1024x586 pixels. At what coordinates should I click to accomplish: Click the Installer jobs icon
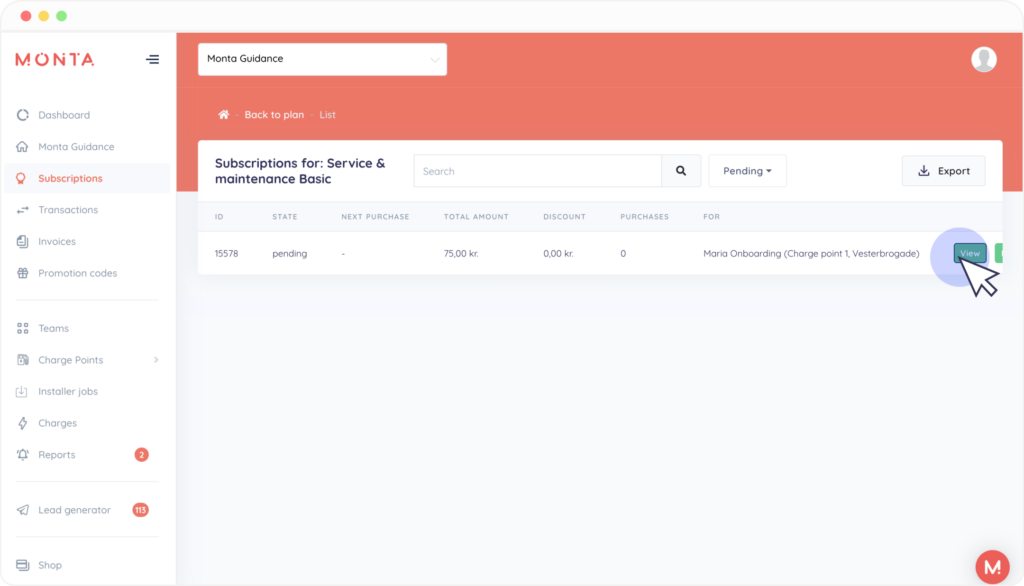22,391
